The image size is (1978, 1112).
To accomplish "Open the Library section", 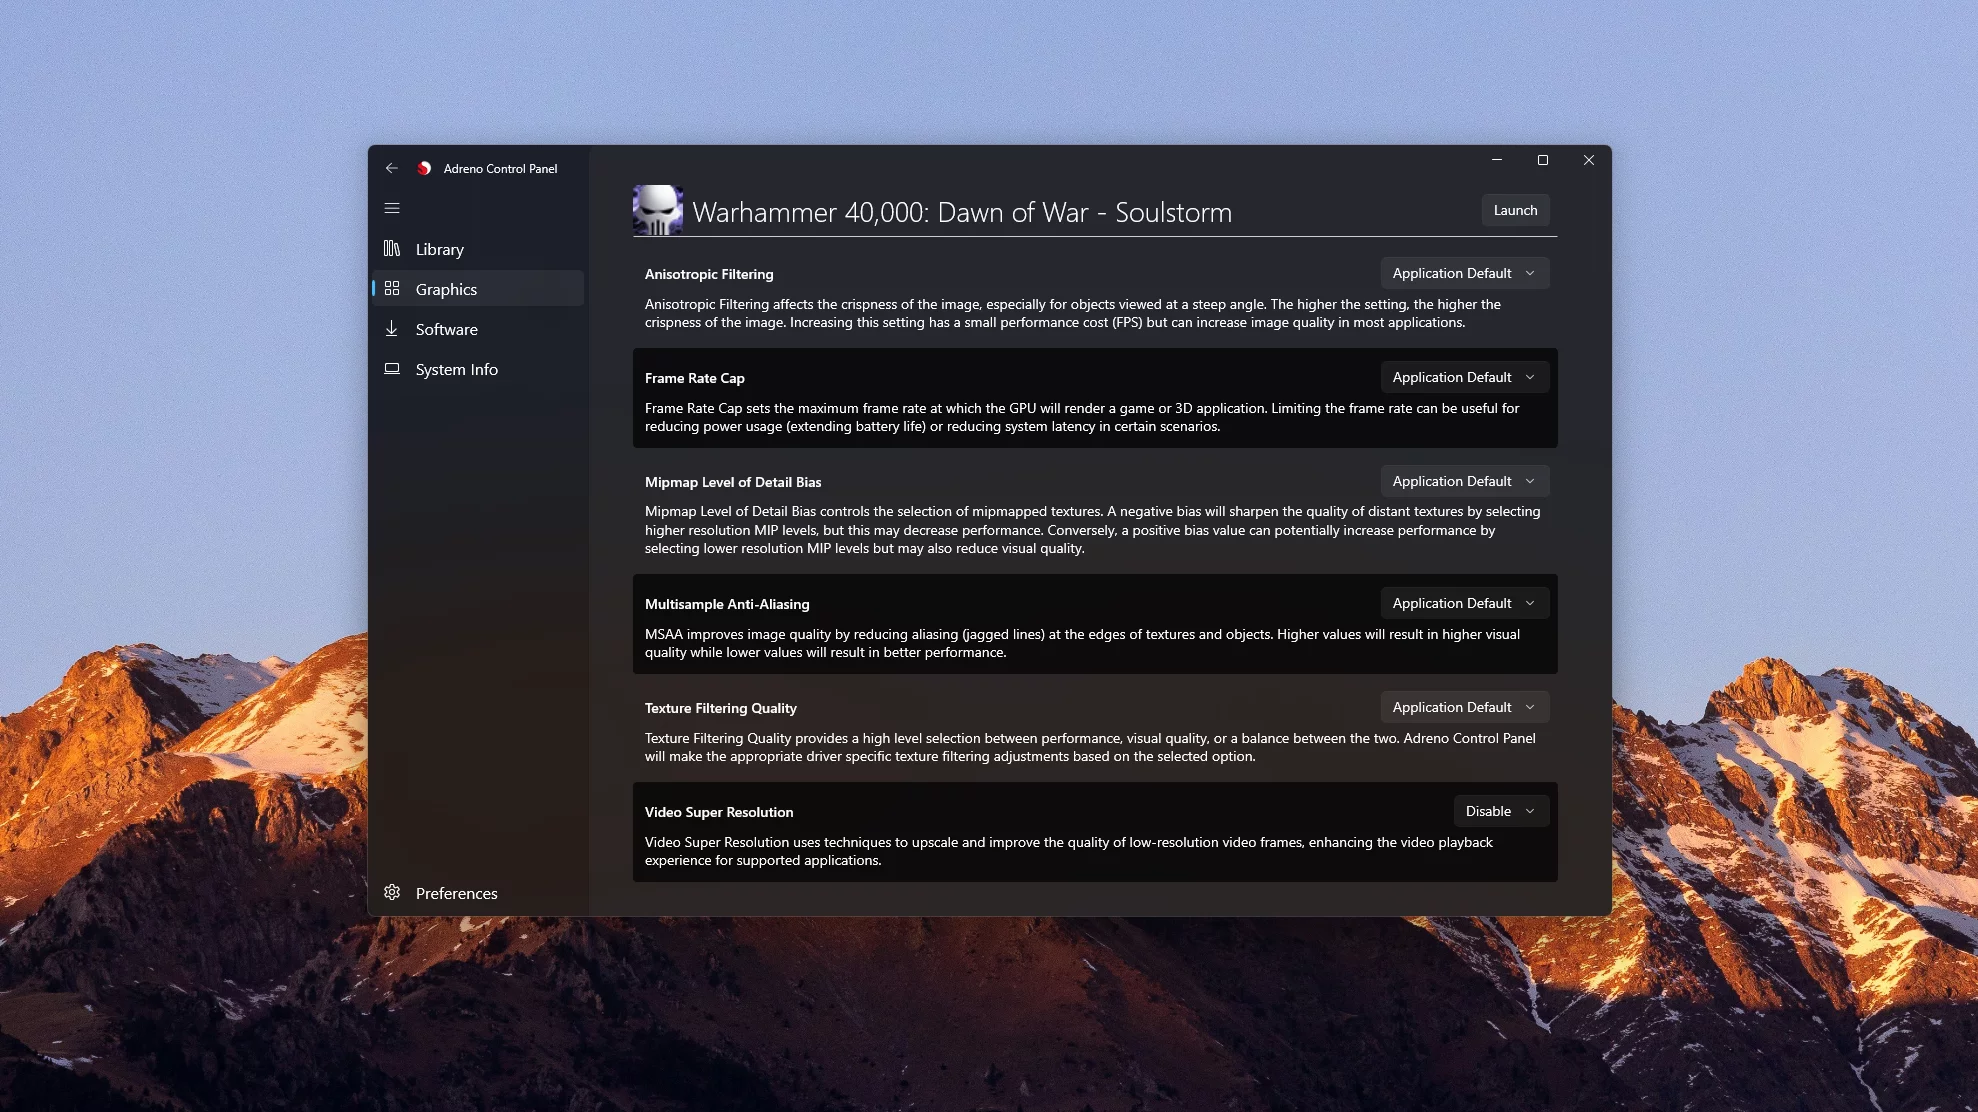I will tap(478, 248).
